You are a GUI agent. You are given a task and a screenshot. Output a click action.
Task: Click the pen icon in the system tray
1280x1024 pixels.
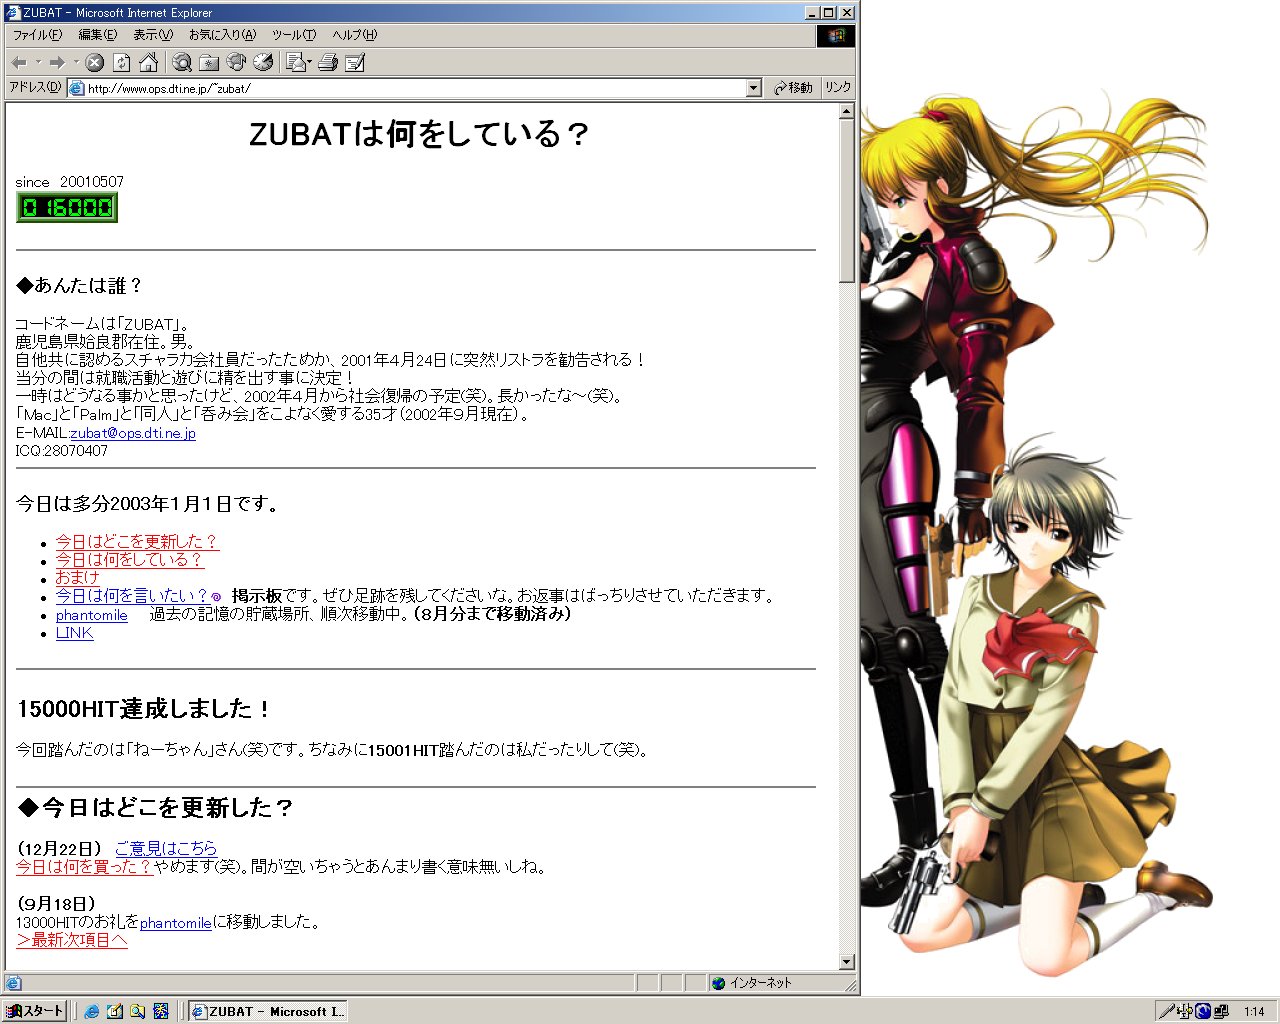coord(1166,1011)
